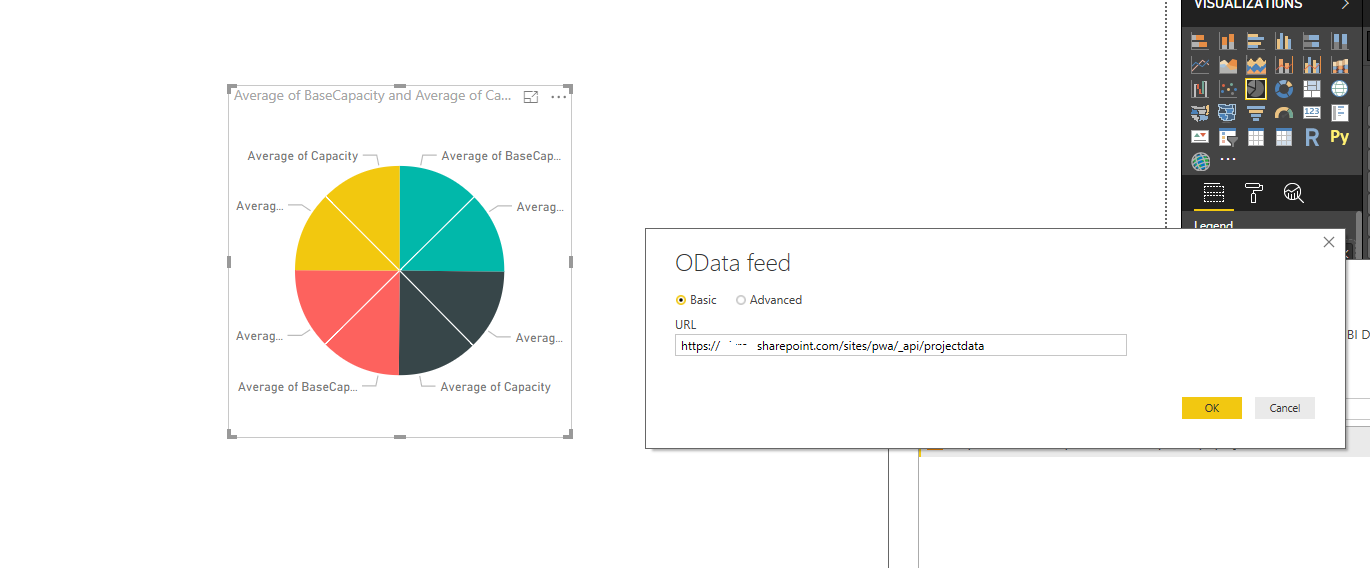Select the KPI visual
1370x568 pixels.
tap(1200, 137)
